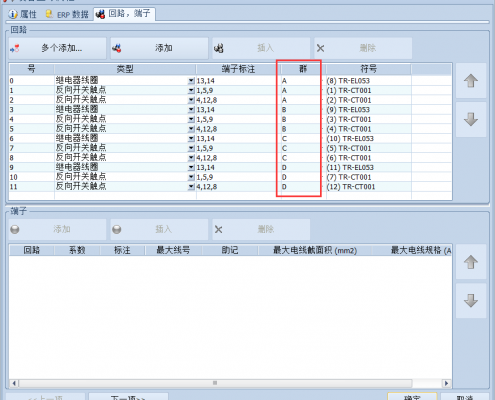495x400 pixels.
Task: Click the terminals 添加 add sphere icon
Action: click(x=15, y=229)
